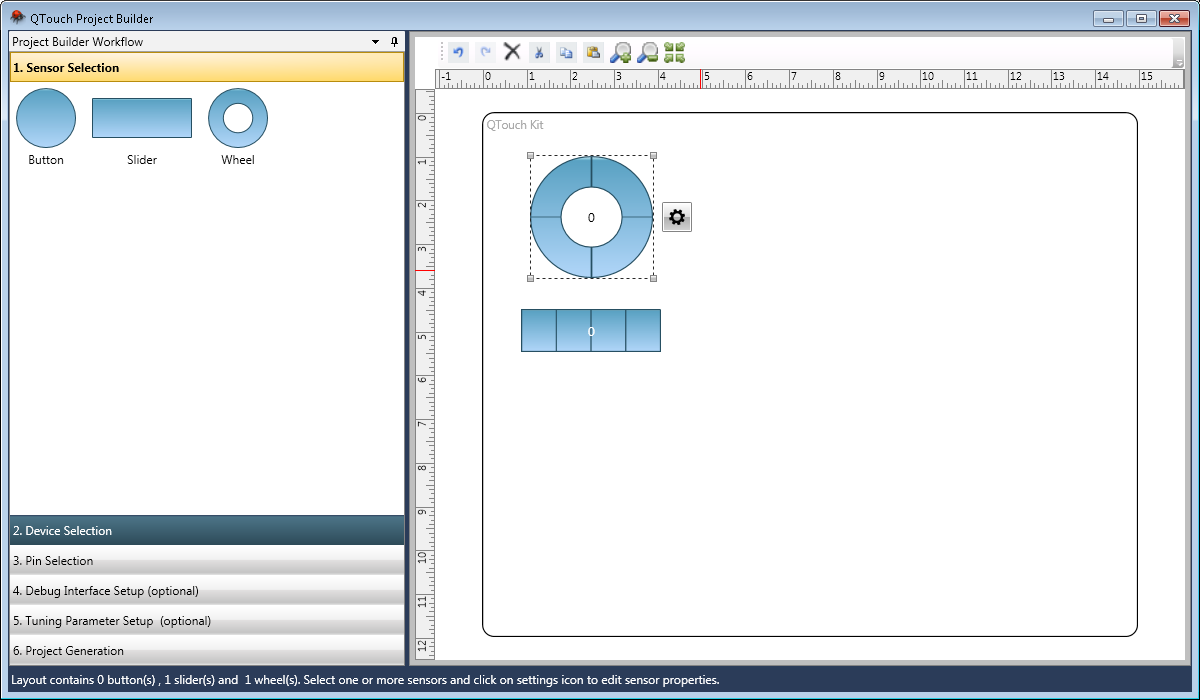The height and width of the screenshot is (700, 1200).
Task: Open the workflow panel dropdown arrow
Action: (376, 42)
